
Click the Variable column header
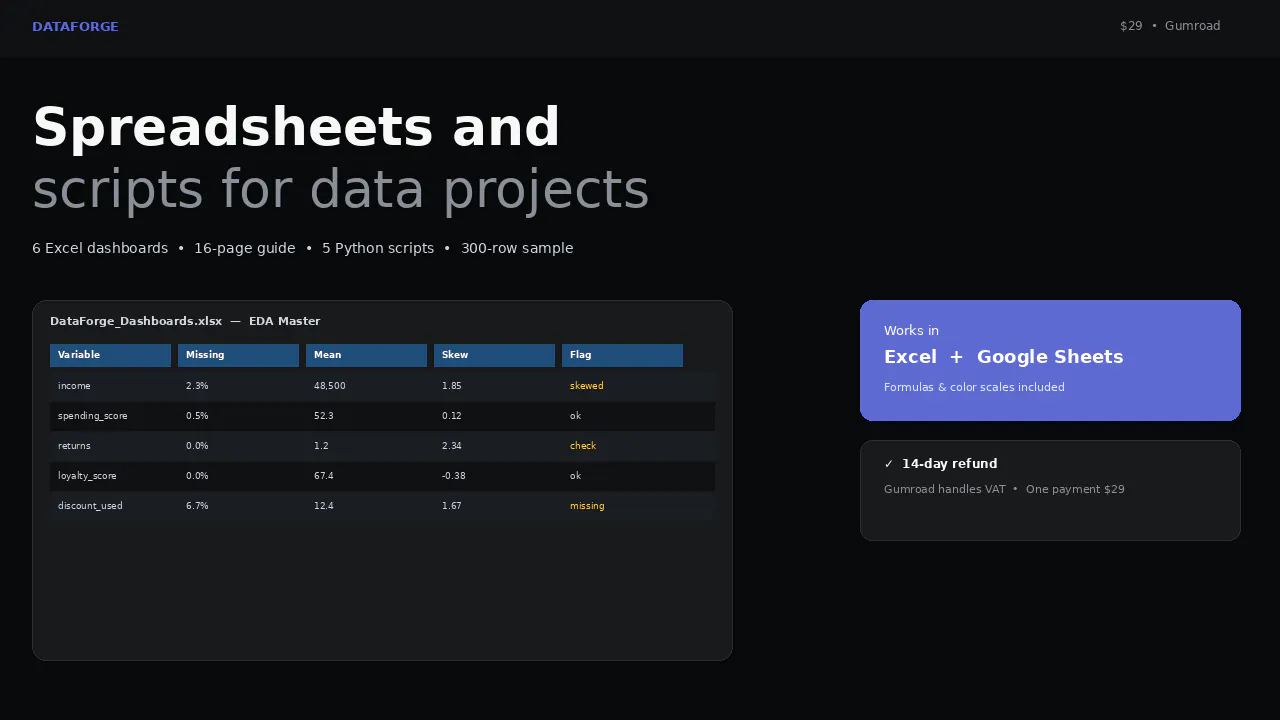tap(110, 355)
